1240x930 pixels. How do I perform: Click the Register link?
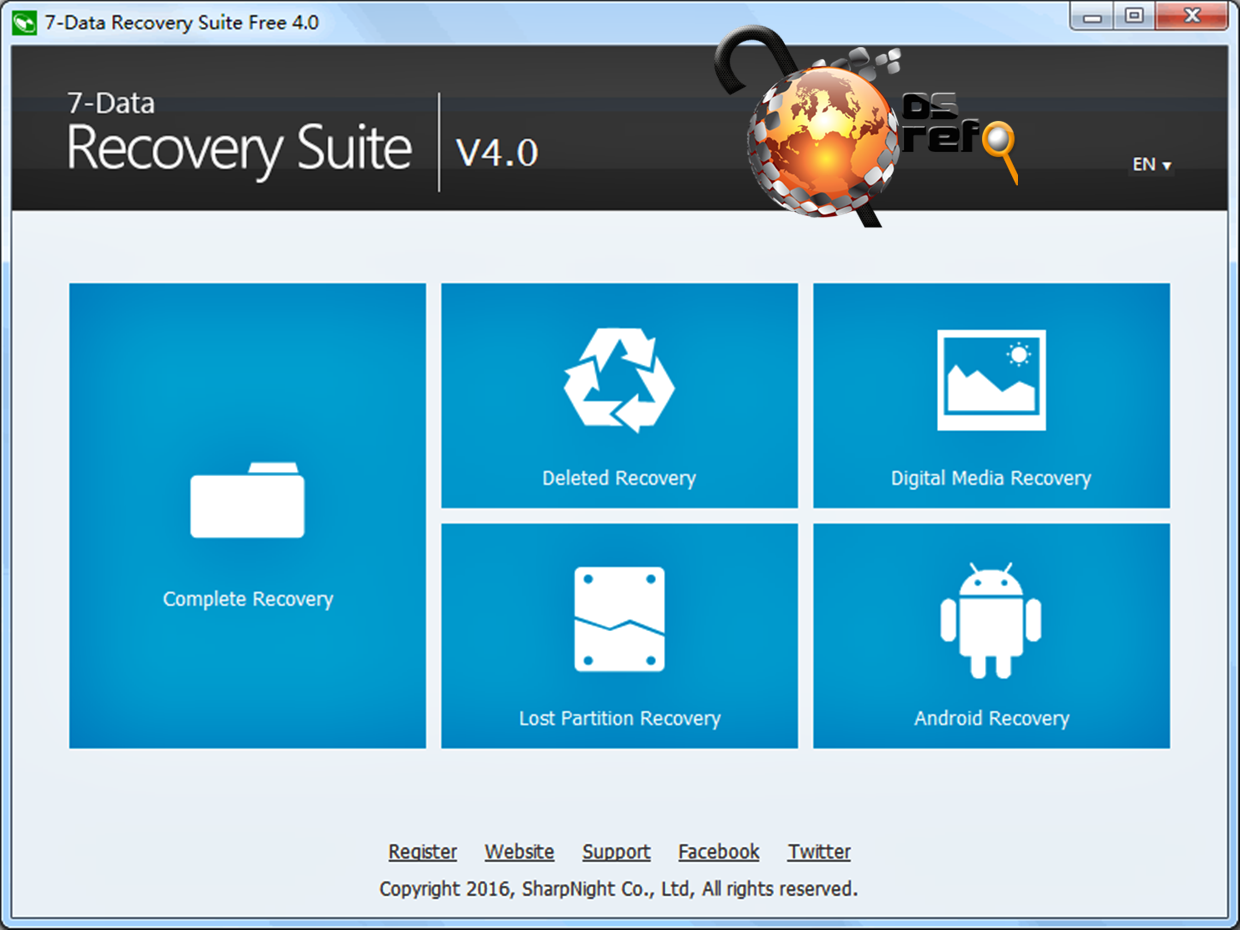423,852
